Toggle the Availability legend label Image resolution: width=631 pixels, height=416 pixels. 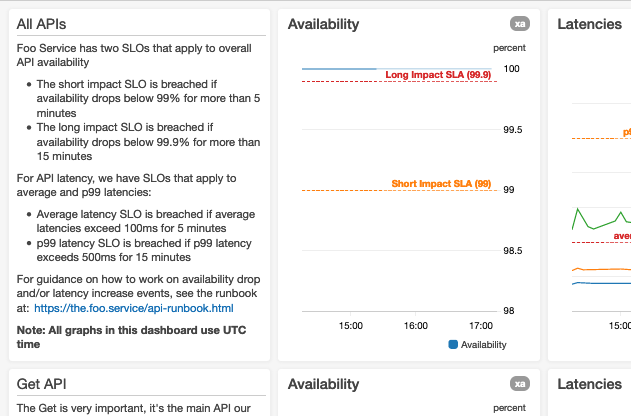483,345
